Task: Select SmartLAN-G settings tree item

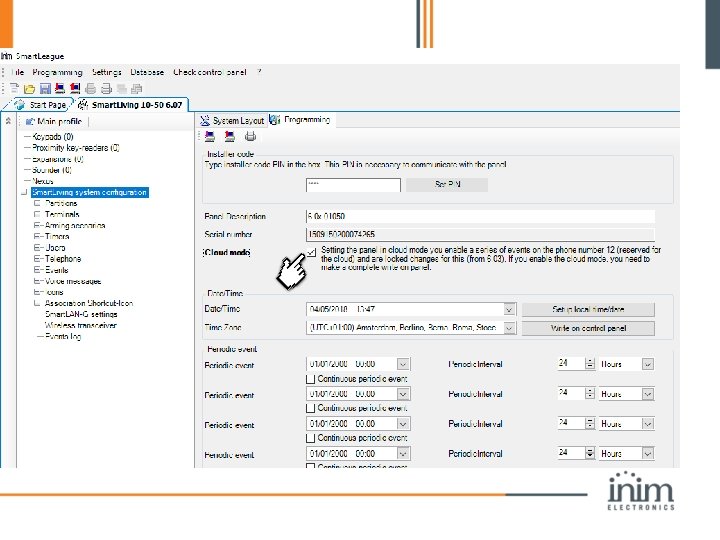Action: tap(81, 315)
